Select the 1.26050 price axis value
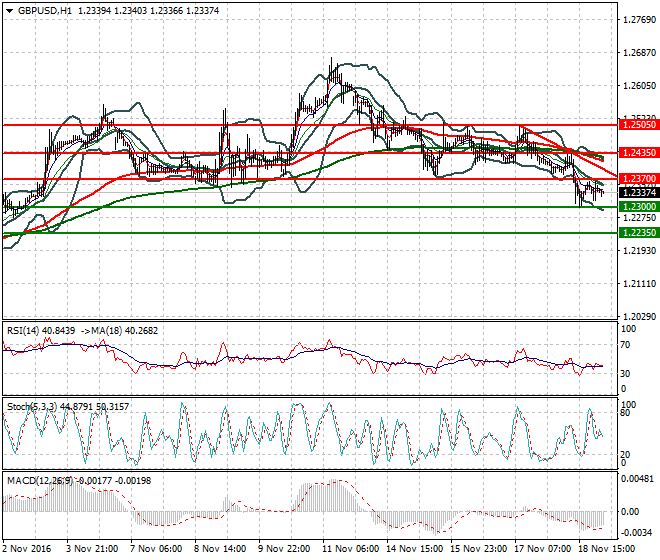Viewport: 660px width, 560px height. pos(639,86)
